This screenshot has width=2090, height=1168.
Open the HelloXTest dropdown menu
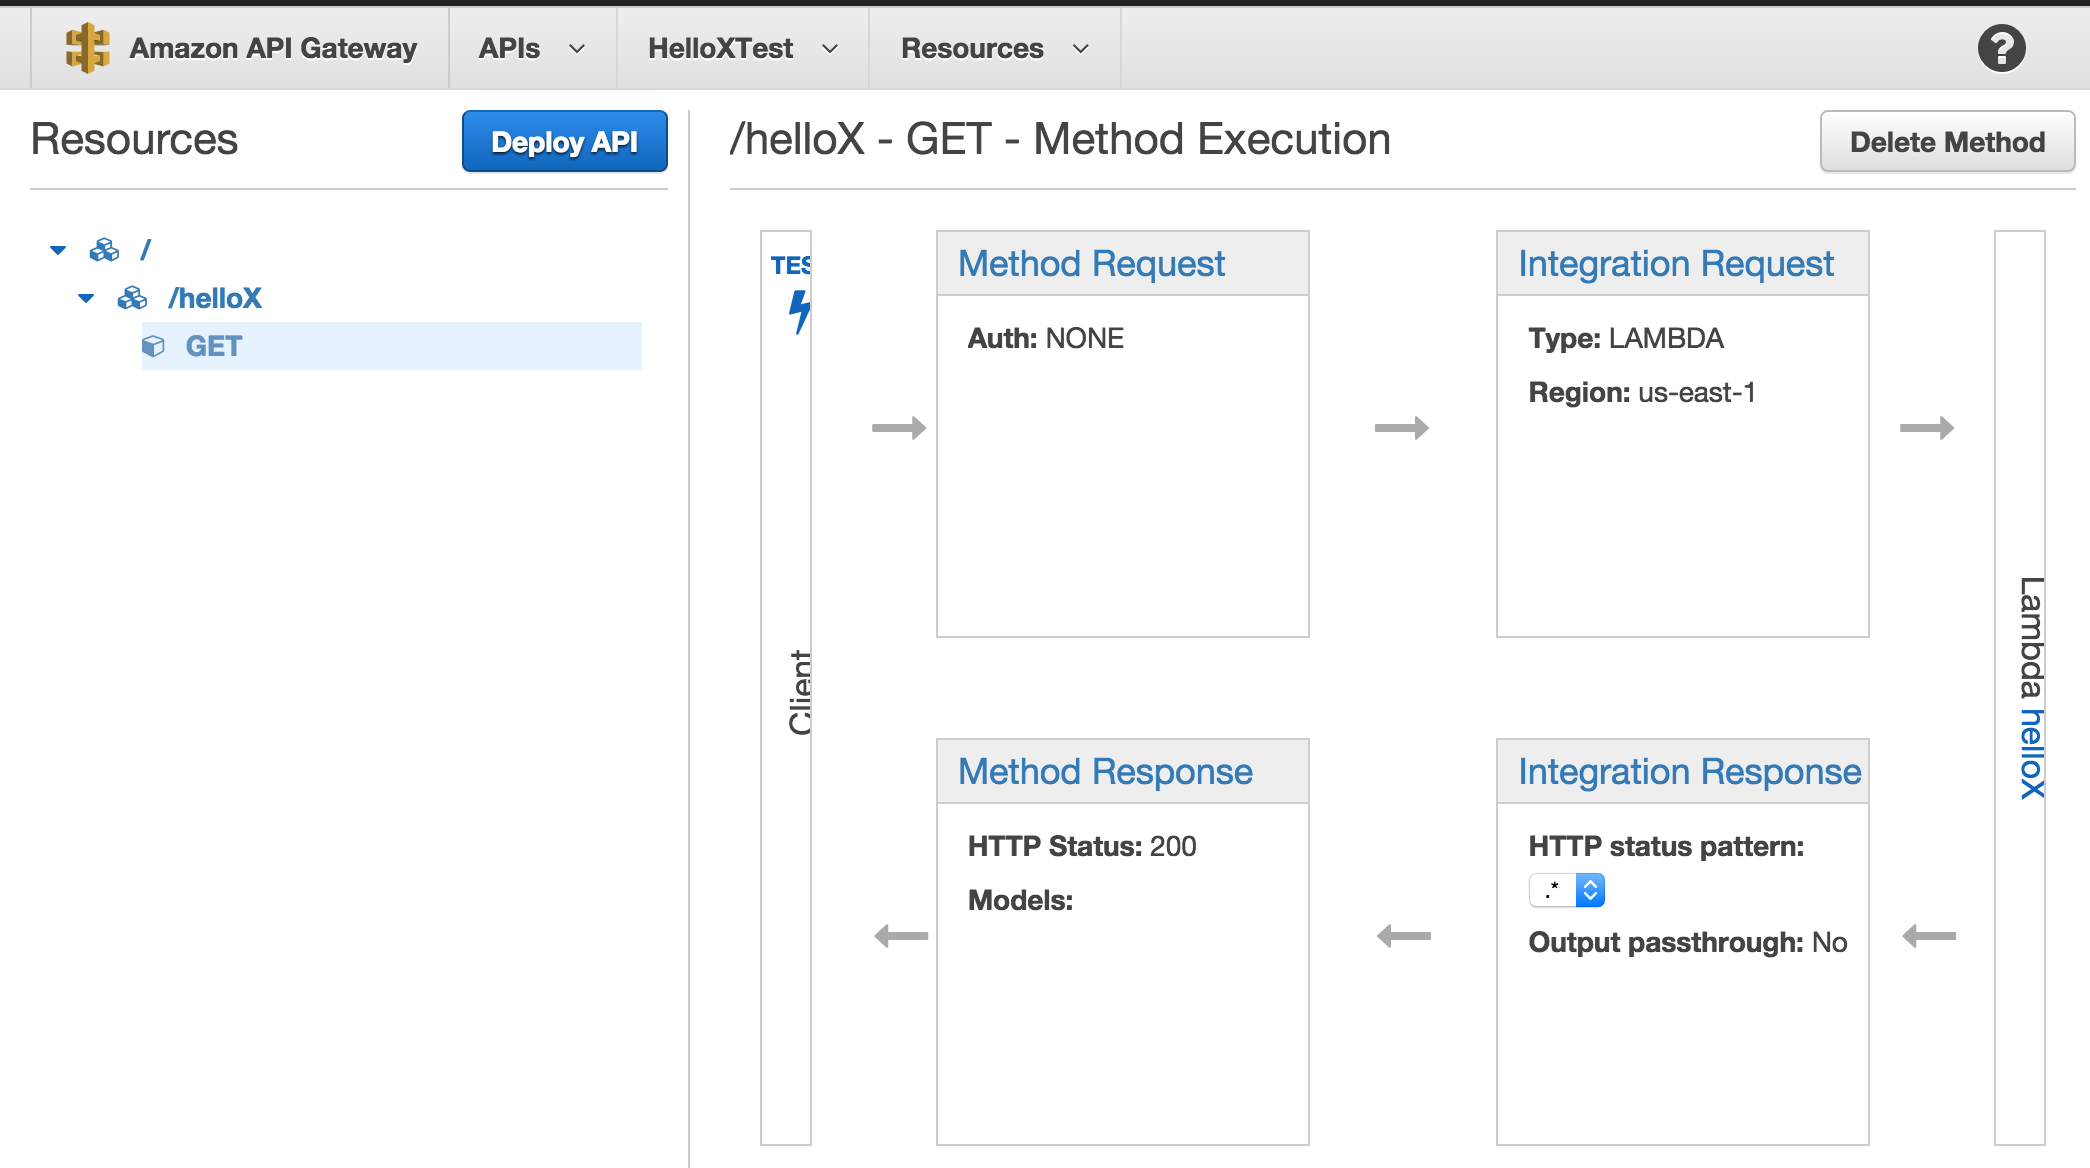[x=742, y=48]
